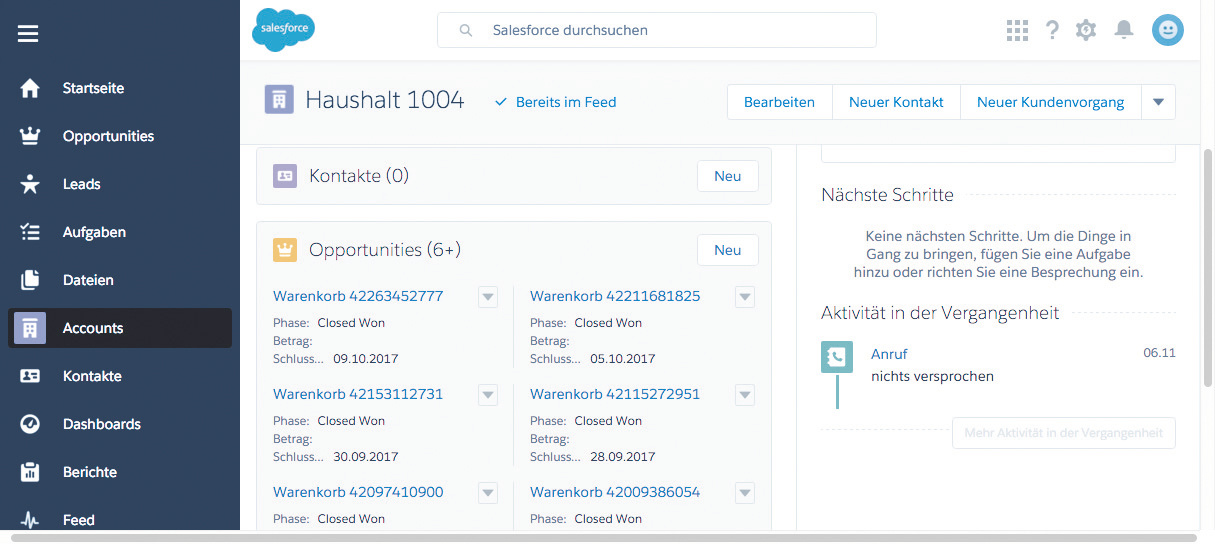
Task: Open the notifications bell
Action: (1124, 30)
